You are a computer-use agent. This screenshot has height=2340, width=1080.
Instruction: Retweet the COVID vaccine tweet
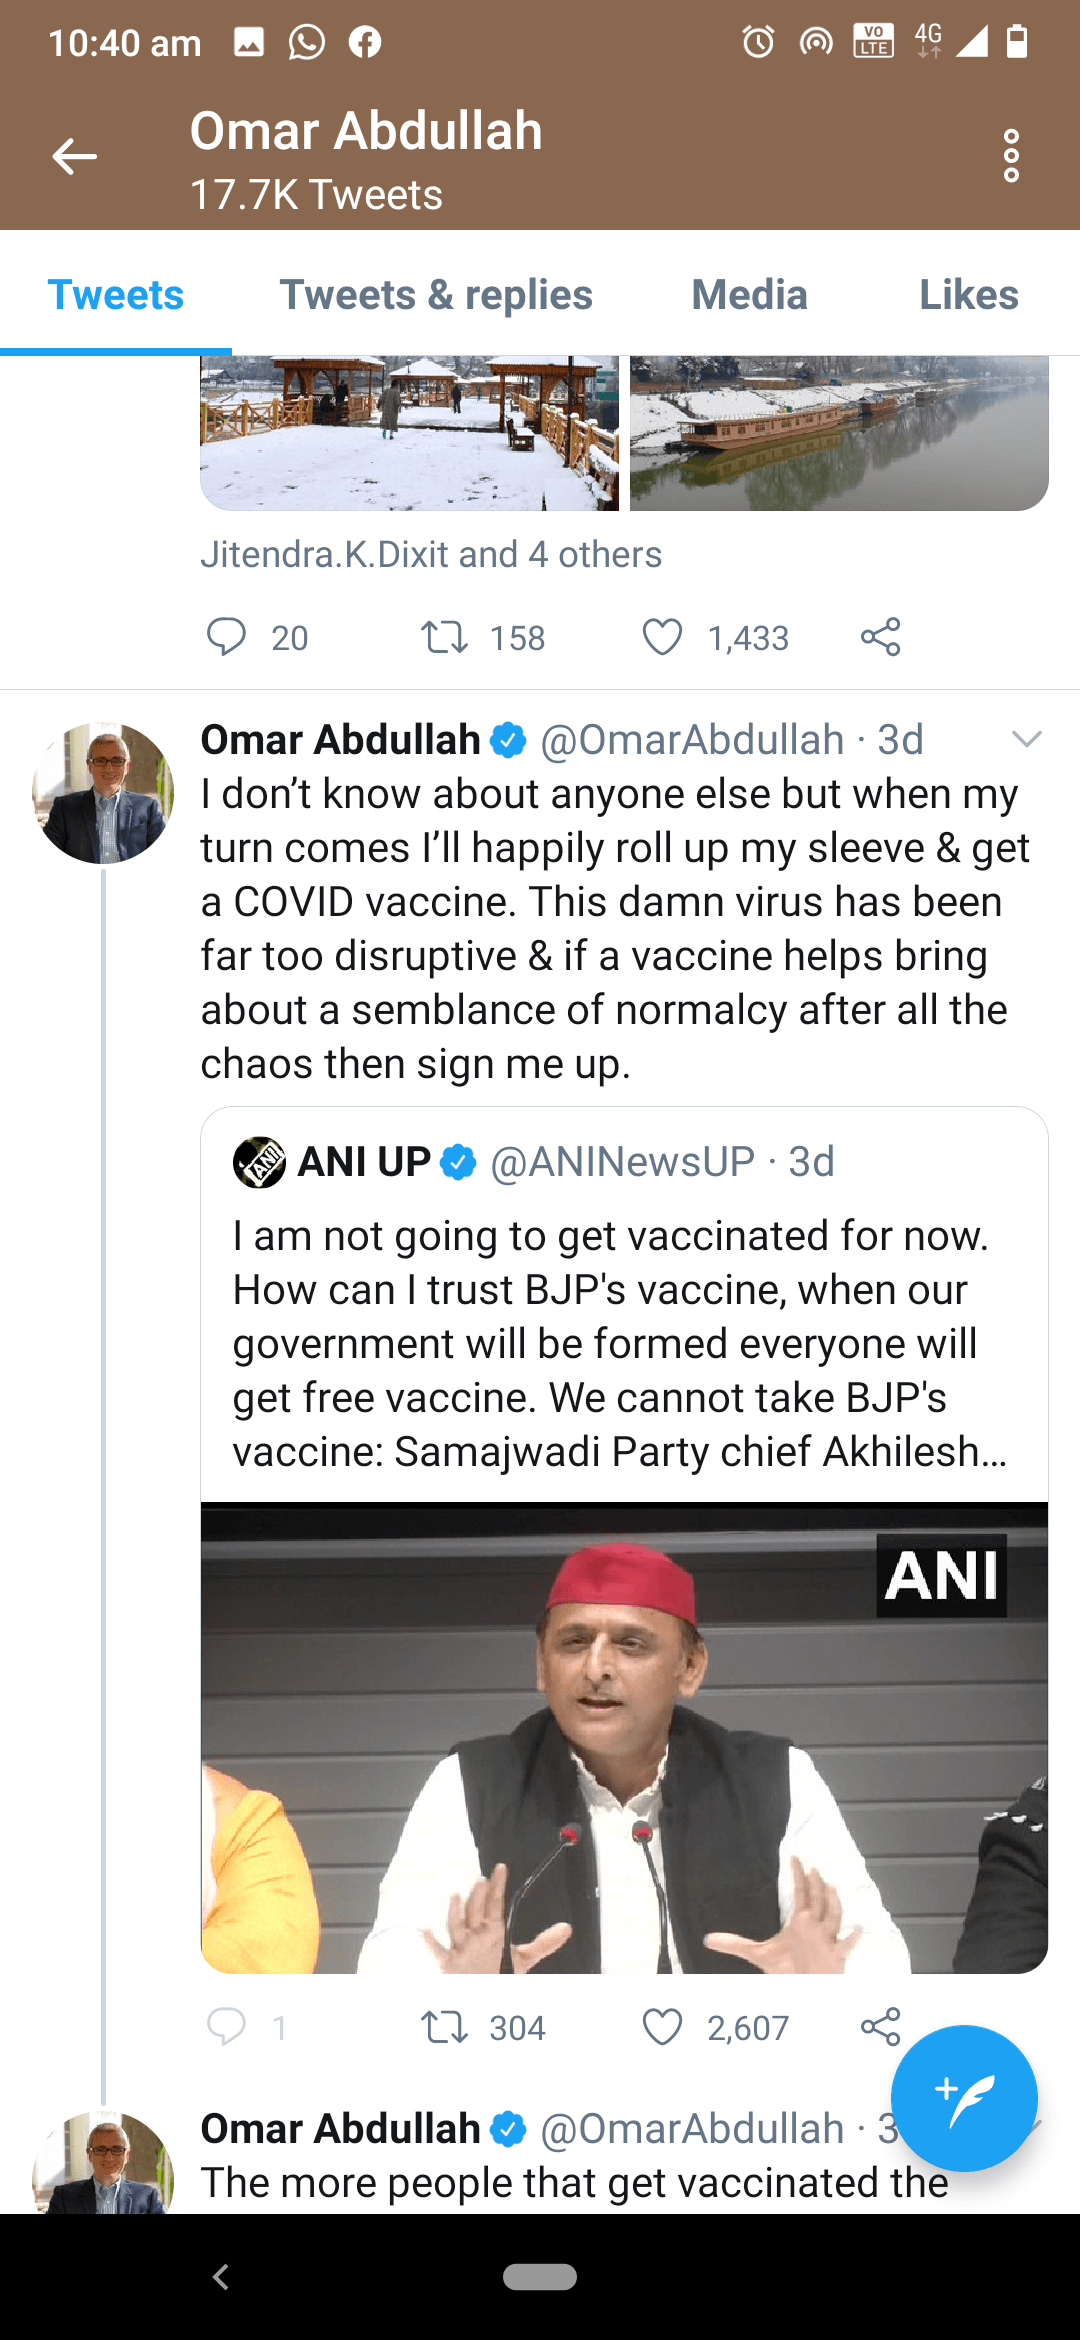(x=445, y=2027)
